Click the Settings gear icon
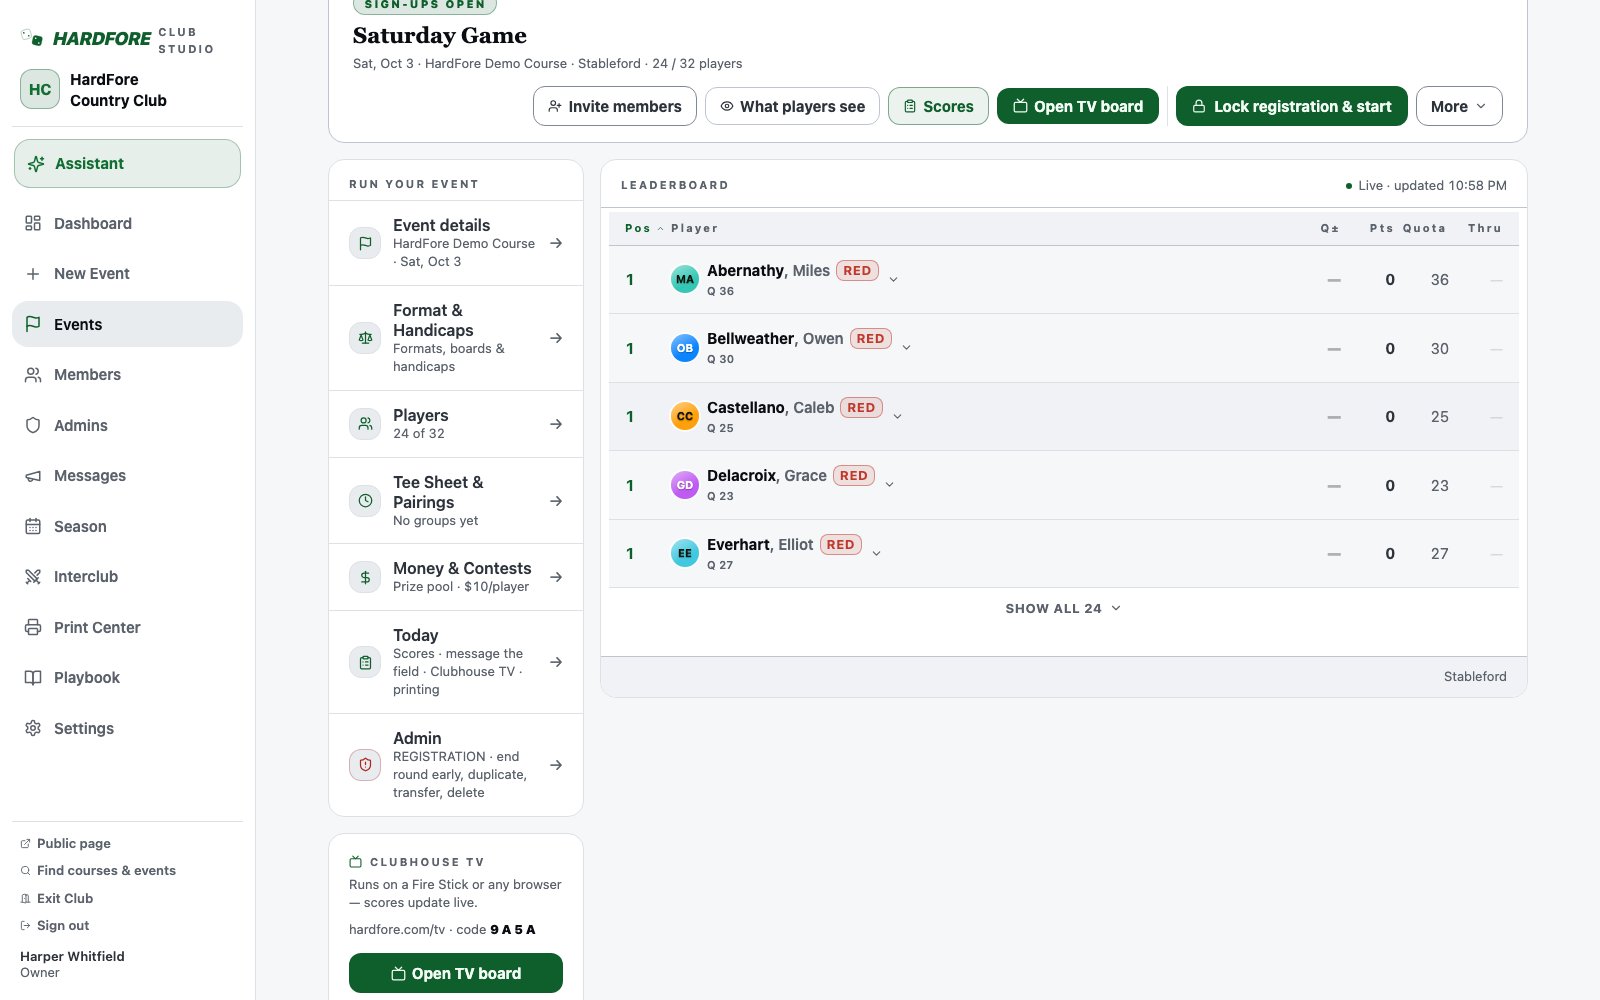The width and height of the screenshot is (1600, 1000). pos(33,728)
